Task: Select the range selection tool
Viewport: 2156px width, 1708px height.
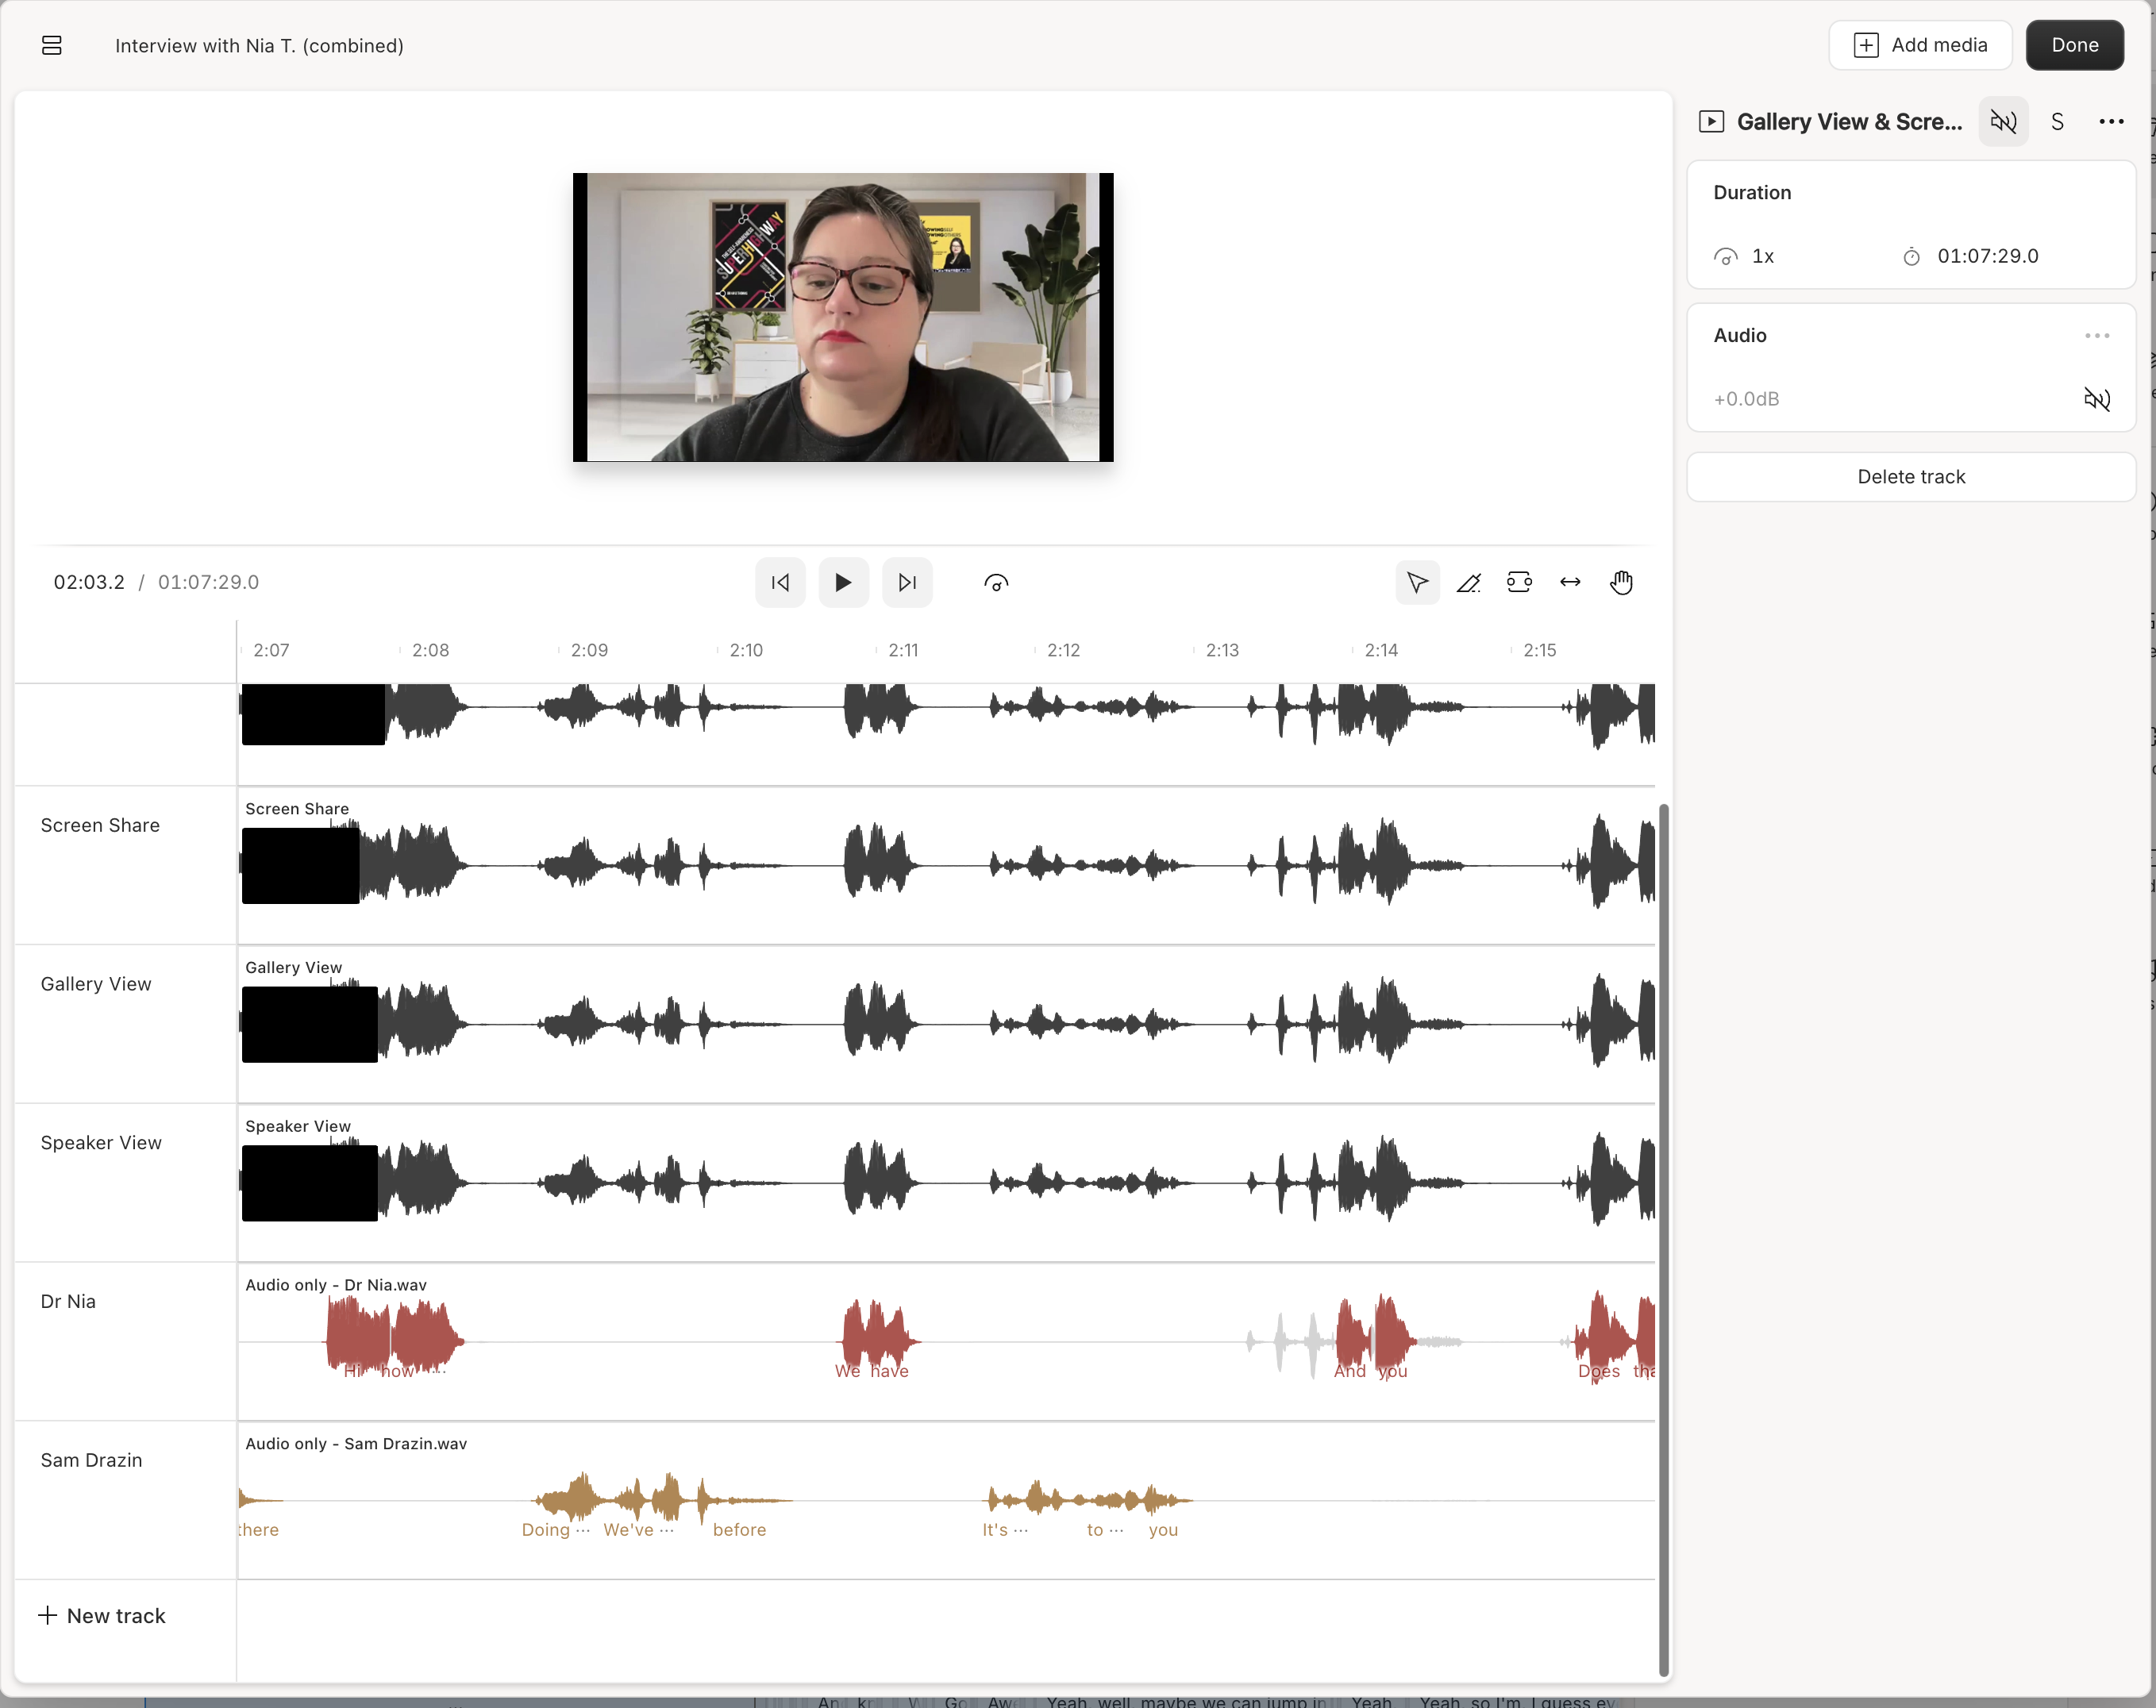Action: (x=1519, y=582)
